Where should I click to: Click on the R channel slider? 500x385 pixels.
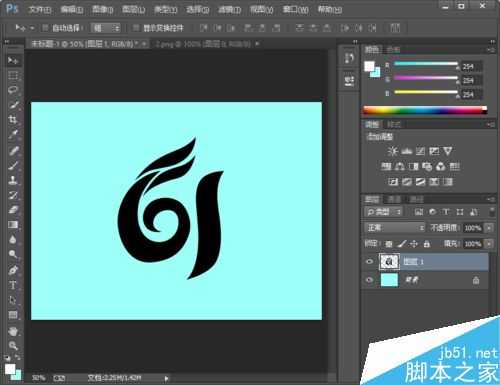tap(426, 64)
